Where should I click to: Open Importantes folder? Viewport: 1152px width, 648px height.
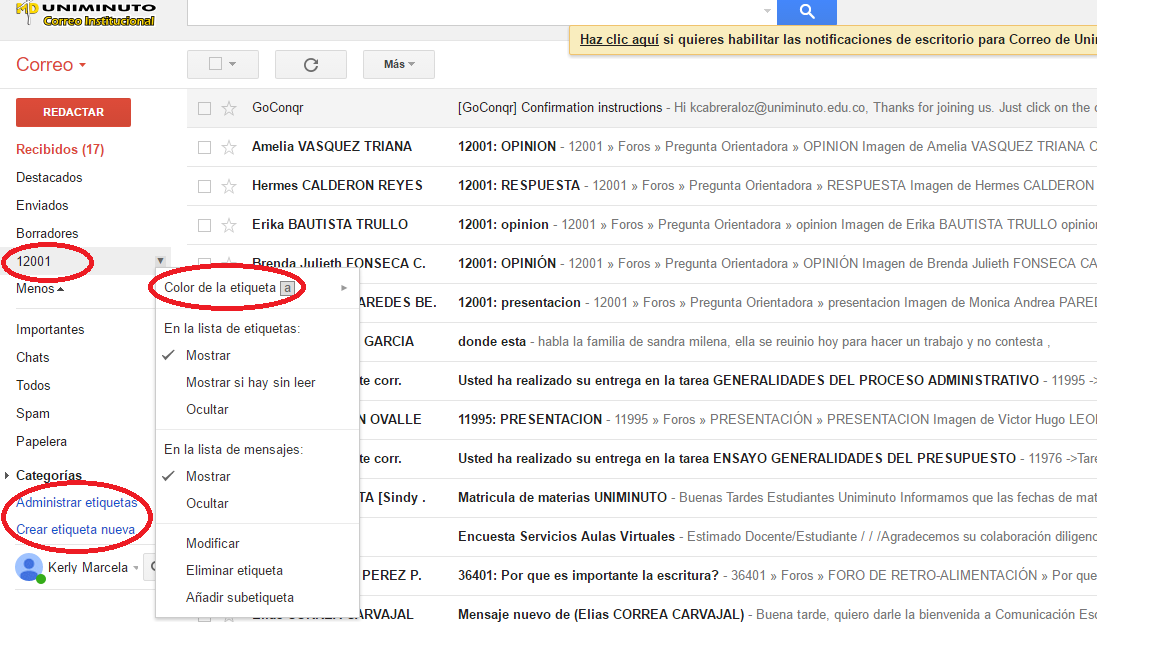pos(50,330)
